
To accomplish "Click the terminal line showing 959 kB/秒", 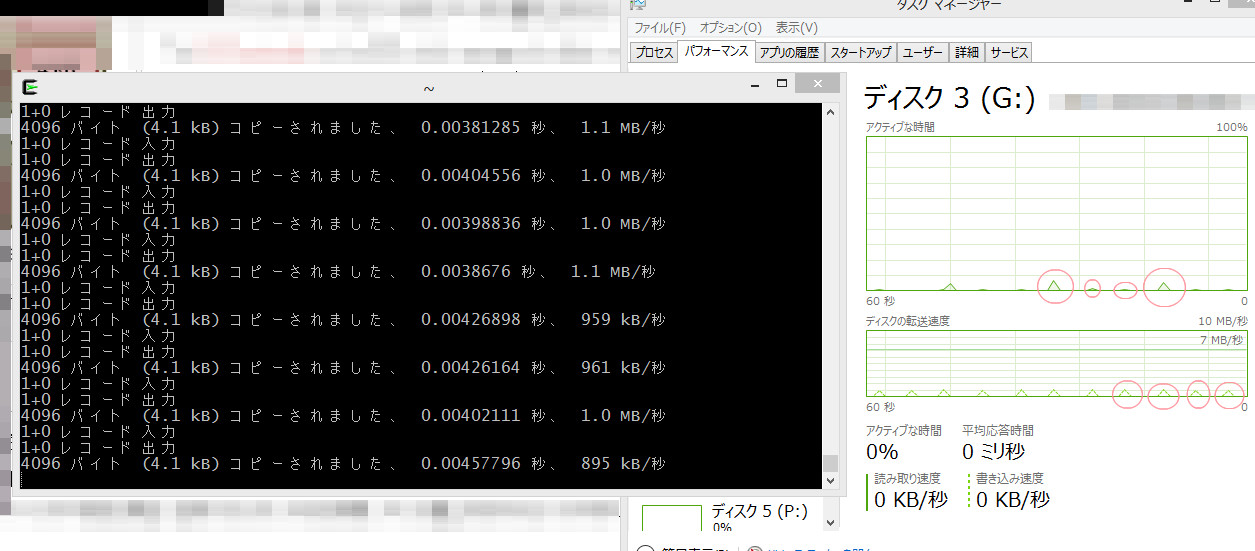I will point(343,320).
